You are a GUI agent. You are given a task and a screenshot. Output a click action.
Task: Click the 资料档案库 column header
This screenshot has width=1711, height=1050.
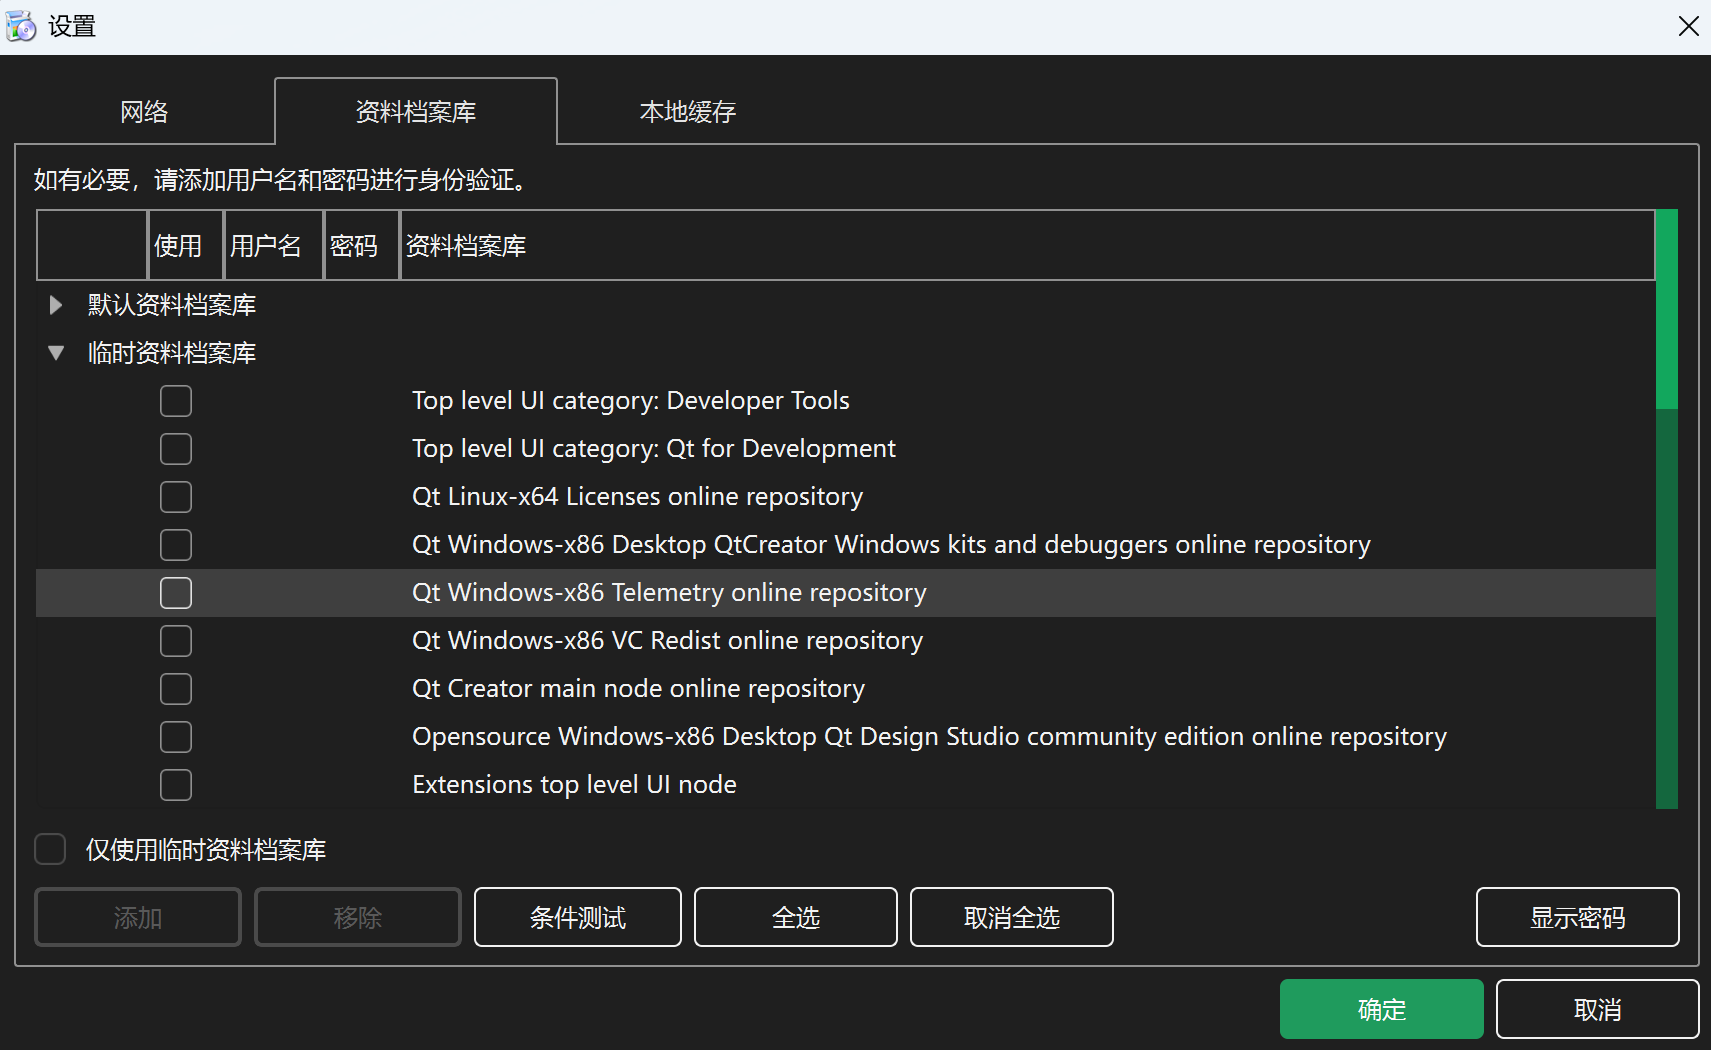tap(1027, 245)
